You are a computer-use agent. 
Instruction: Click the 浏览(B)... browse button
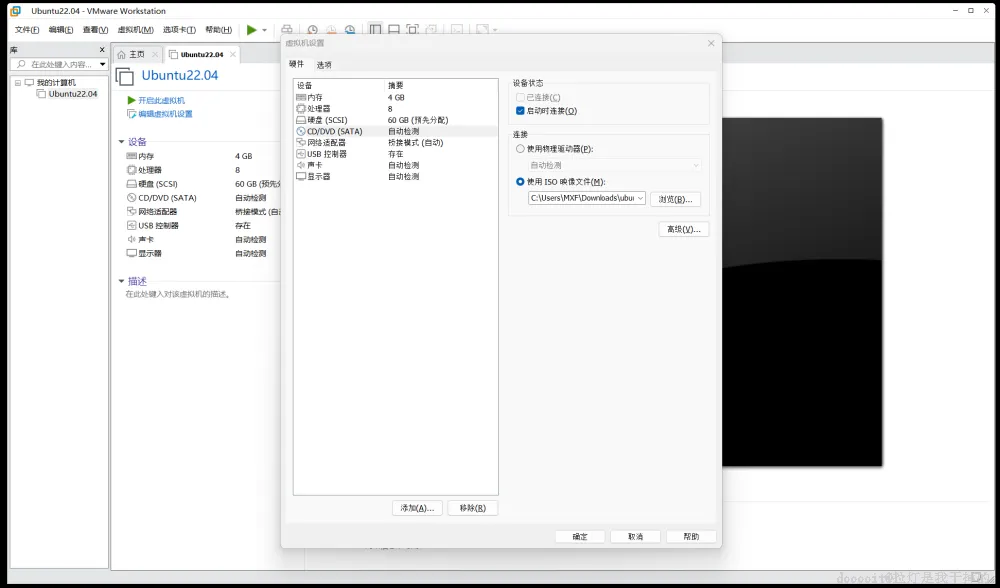(676, 199)
